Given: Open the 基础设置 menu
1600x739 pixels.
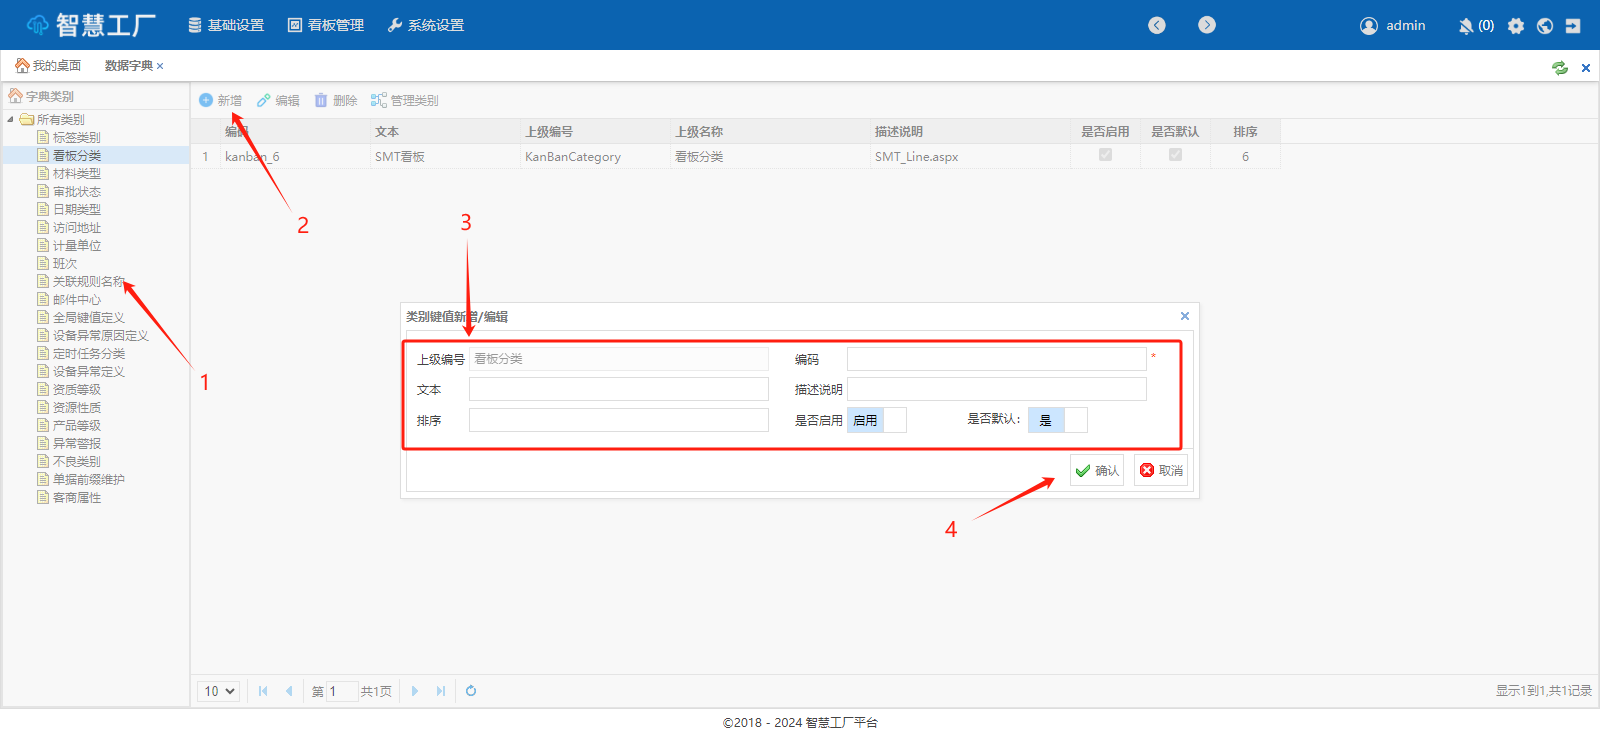Looking at the screenshot, I should click(x=226, y=25).
